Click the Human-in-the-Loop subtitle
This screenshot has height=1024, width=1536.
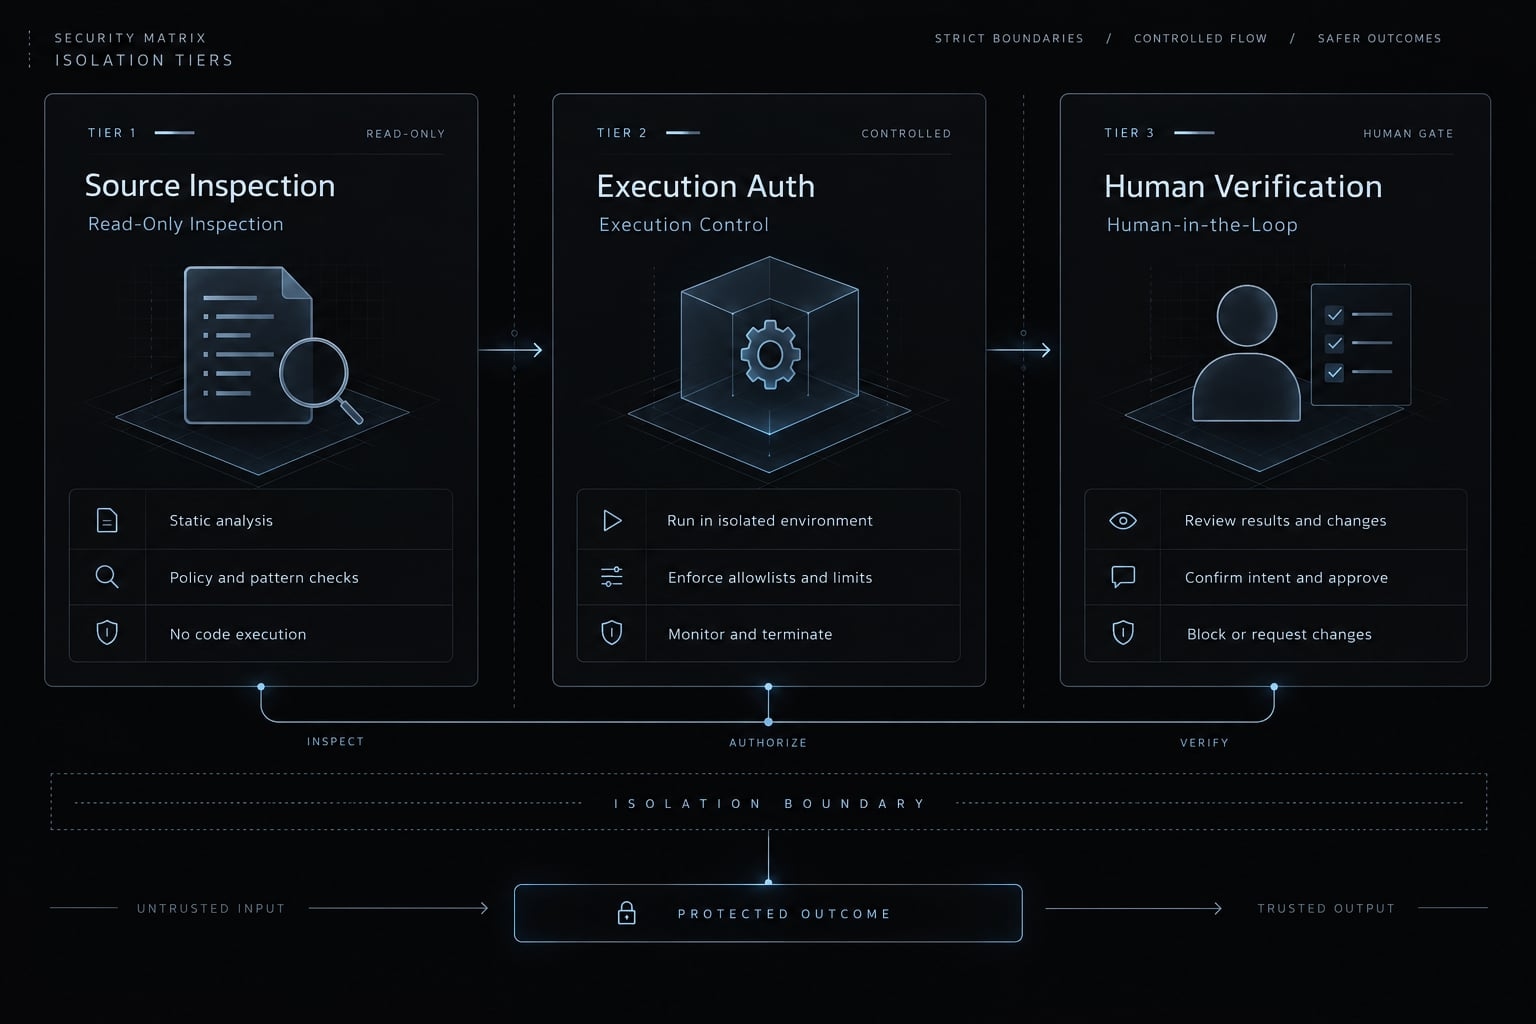1202,225
